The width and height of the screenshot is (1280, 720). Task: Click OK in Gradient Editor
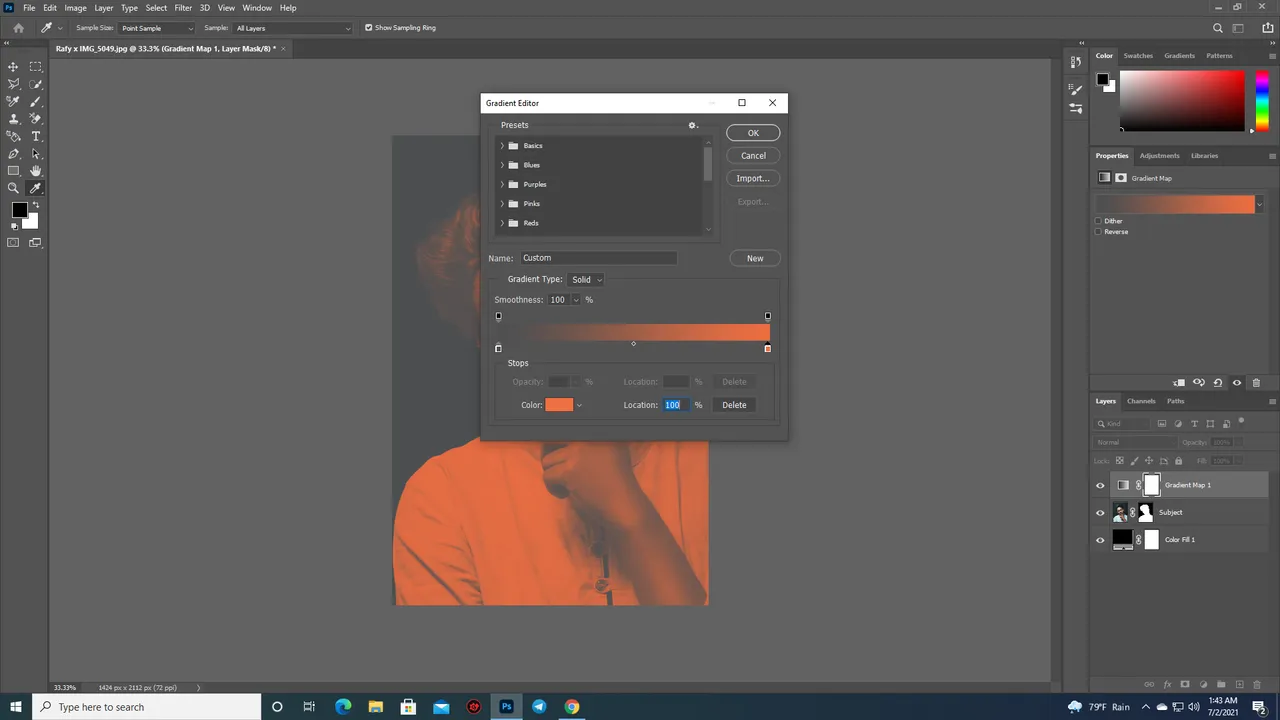(753, 133)
